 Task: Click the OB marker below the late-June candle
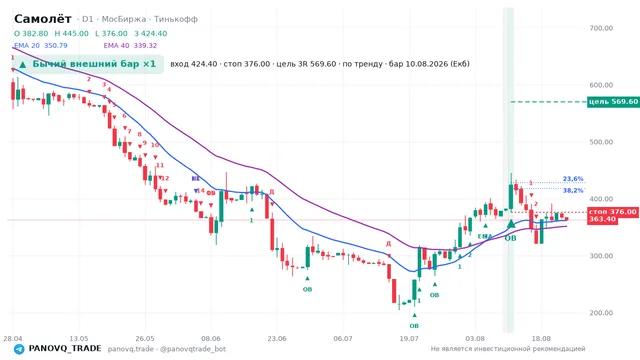pos(307,289)
